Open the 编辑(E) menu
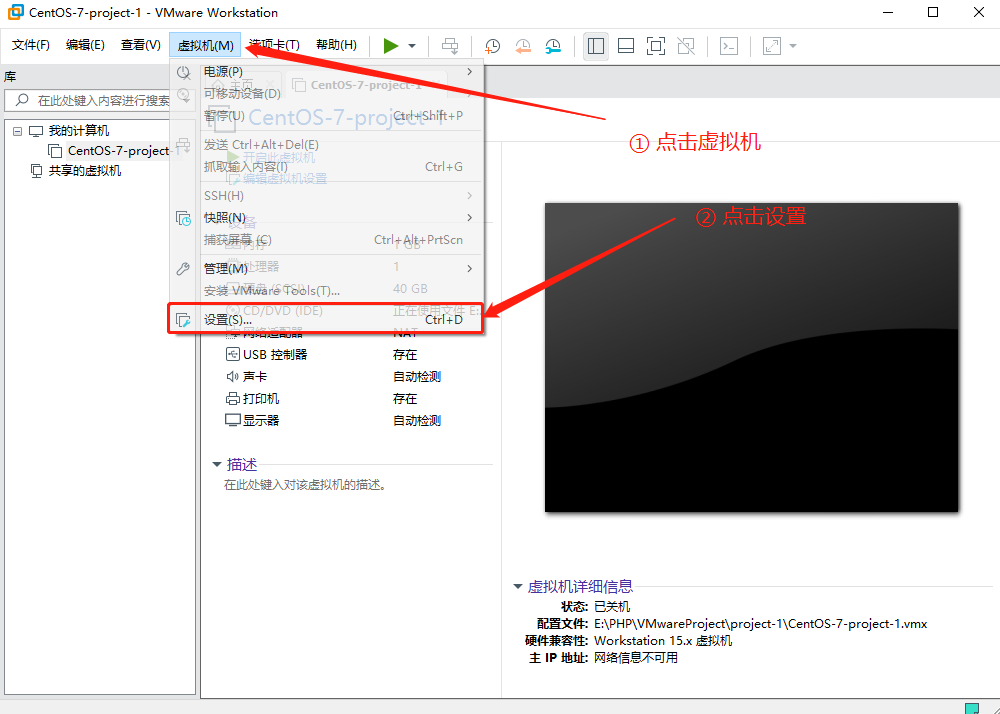 [x=85, y=45]
